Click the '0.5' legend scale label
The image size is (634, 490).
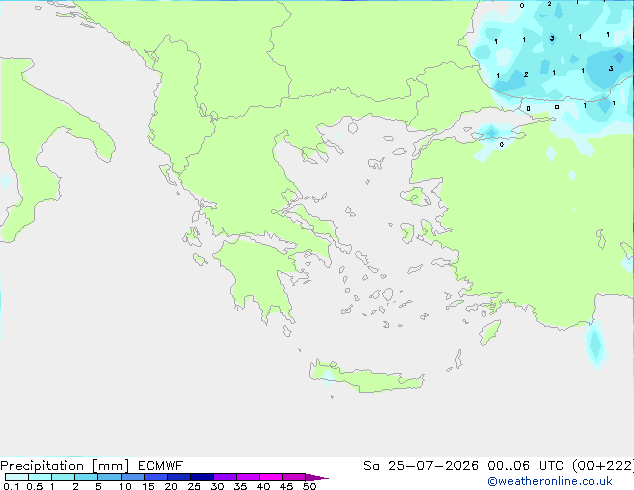[x=35, y=486]
